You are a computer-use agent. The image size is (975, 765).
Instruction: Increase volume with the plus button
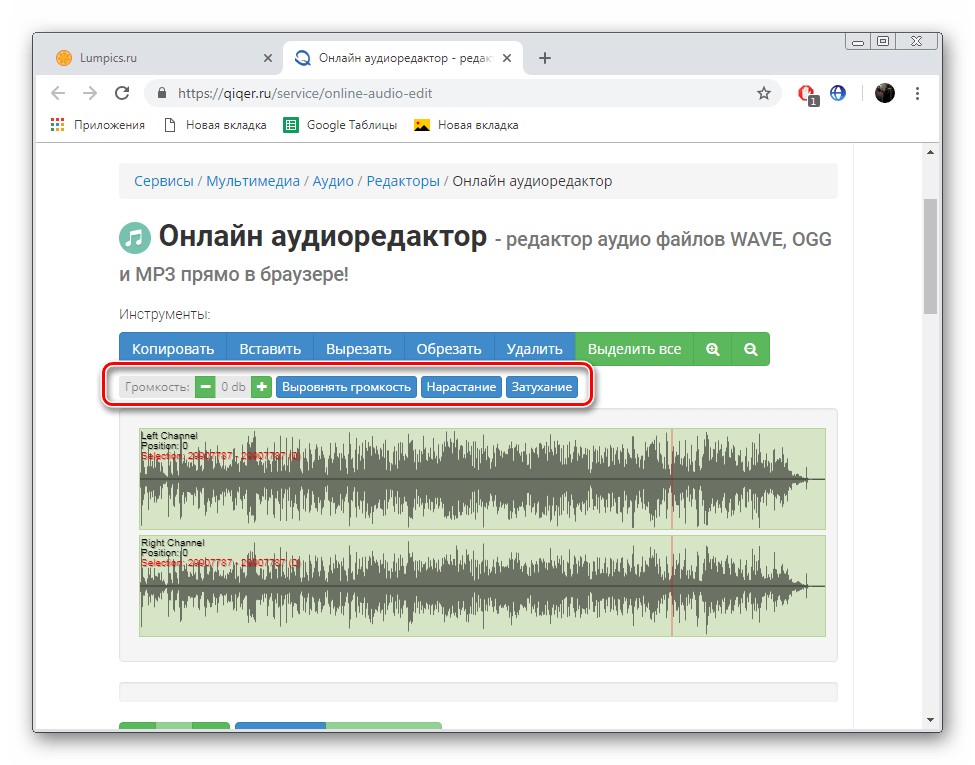tap(260, 386)
